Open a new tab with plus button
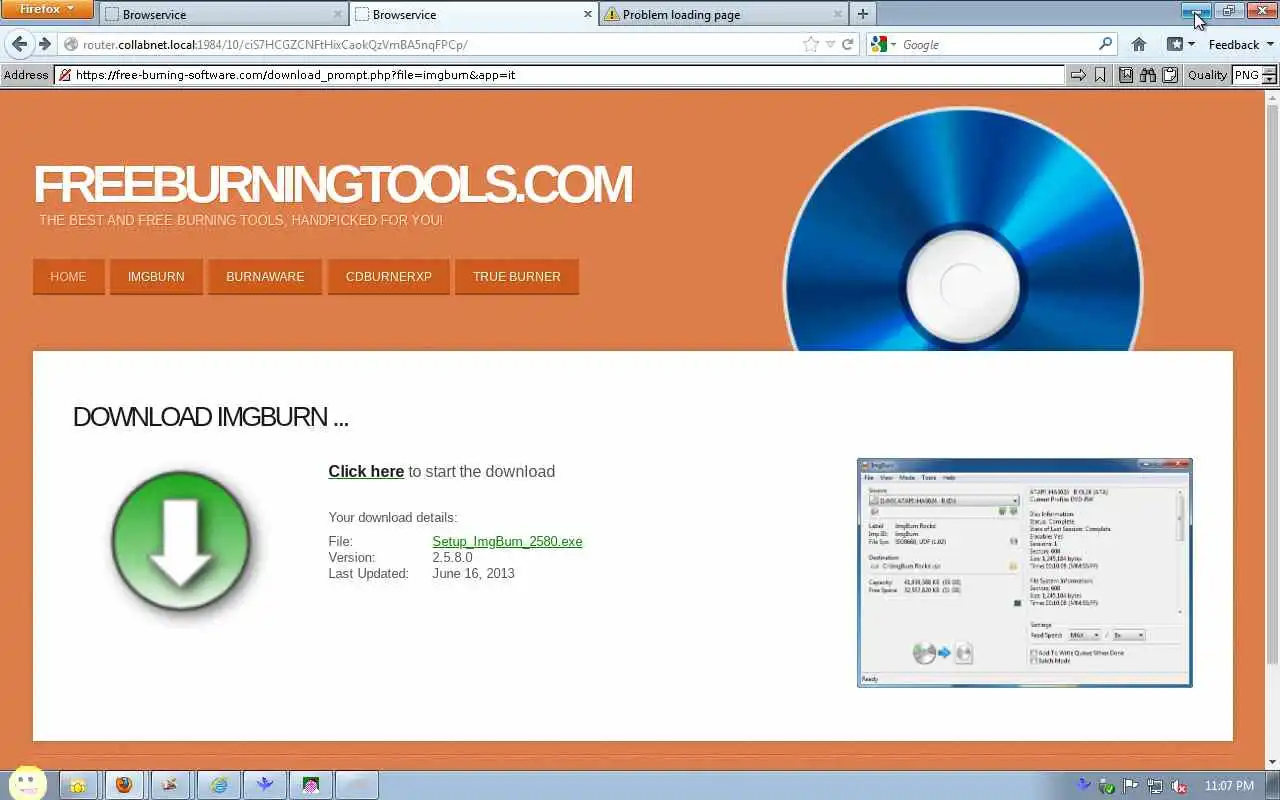This screenshot has width=1280, height=800. coord(862,14)
